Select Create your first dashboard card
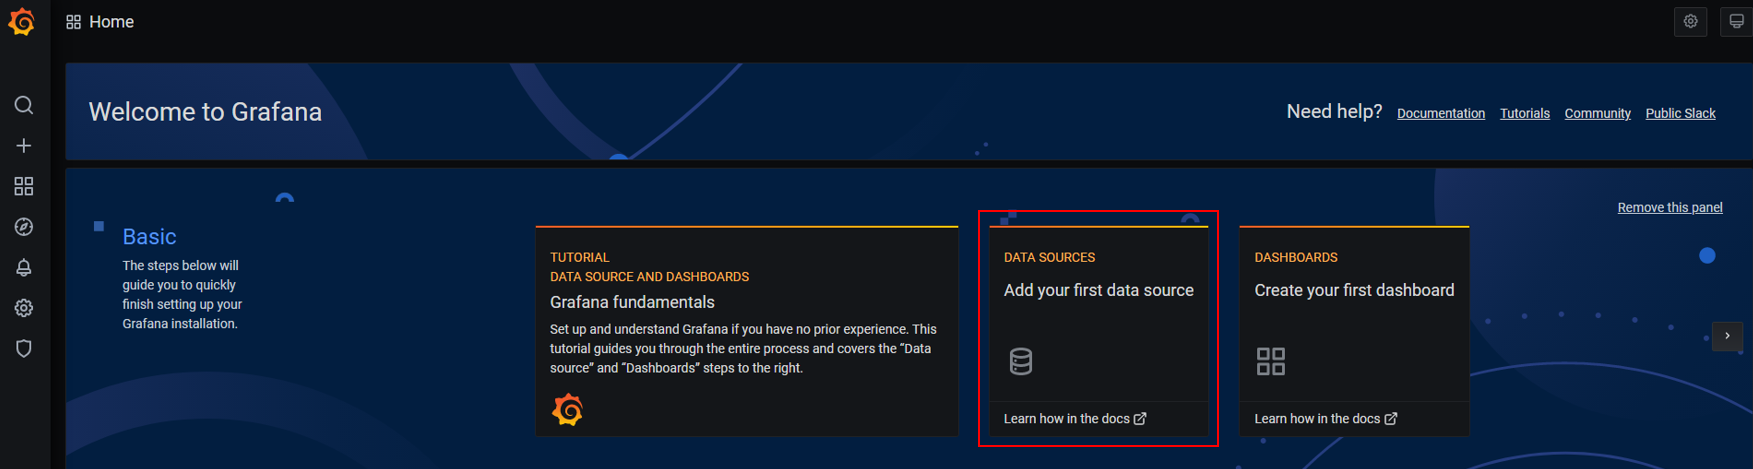 [x=1354, y=291]
